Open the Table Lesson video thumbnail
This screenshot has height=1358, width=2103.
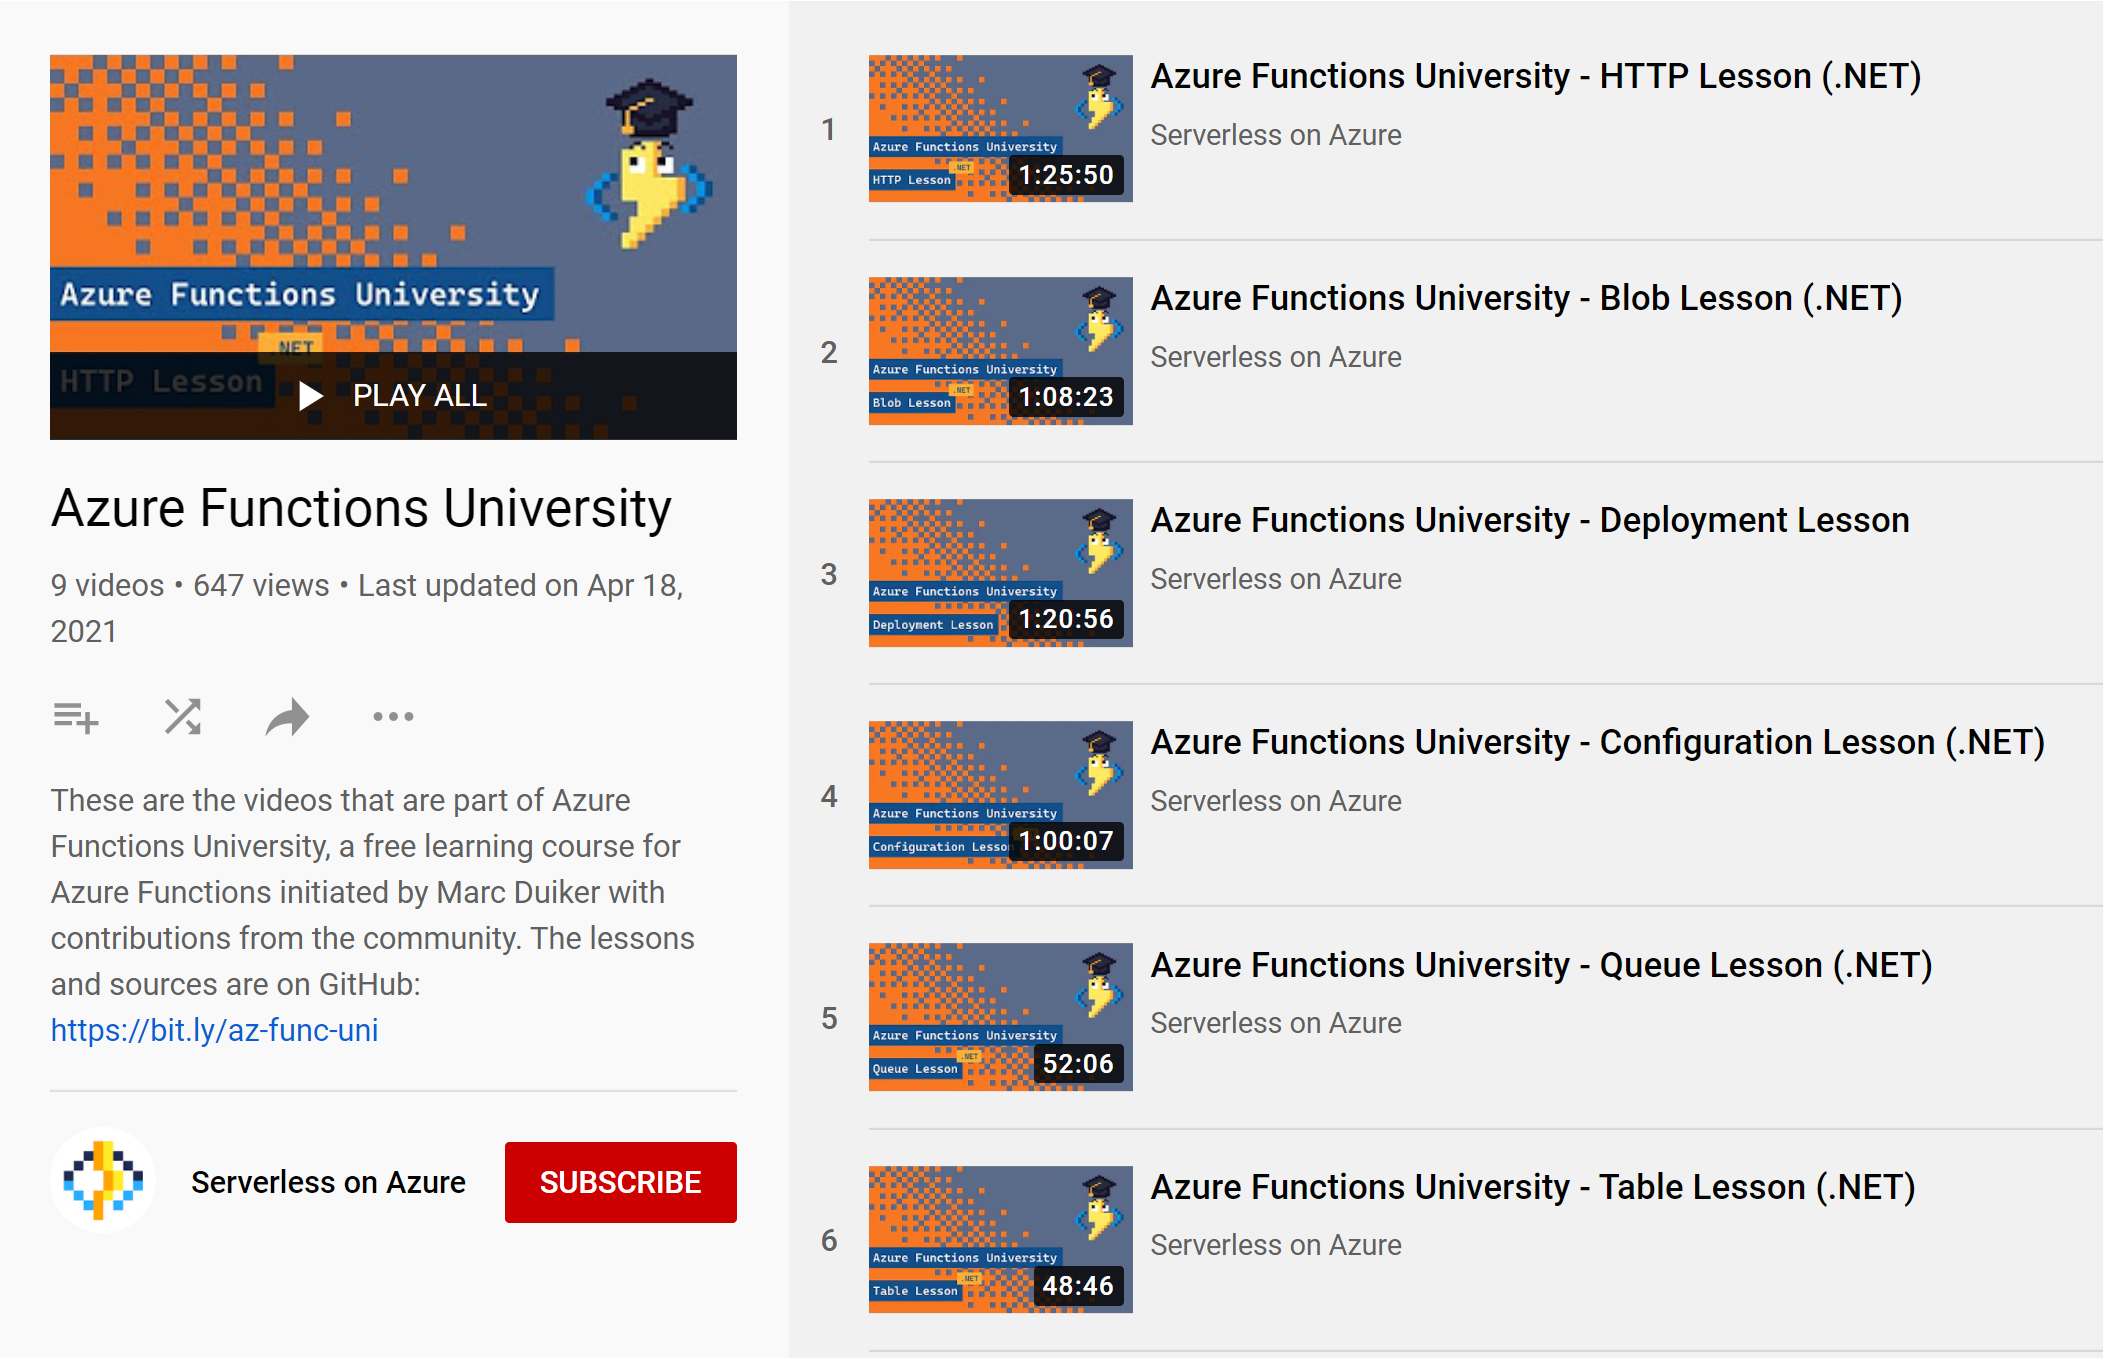(1001, 1239)
